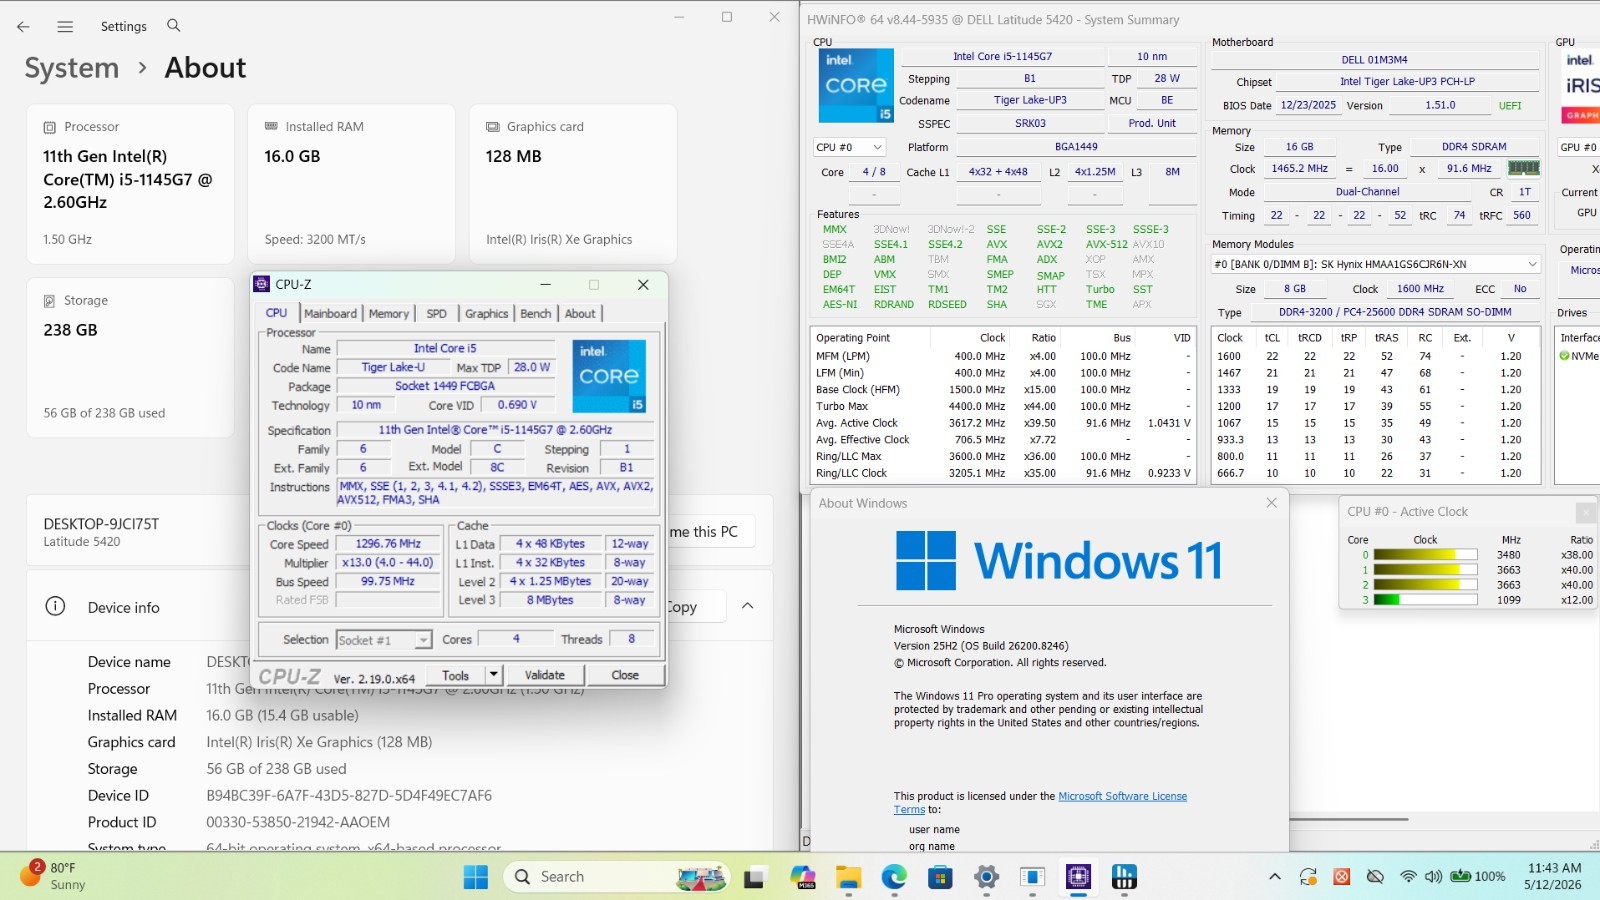Image resolution: width=1600 pixels, height=900 pixels.
Task: Open the Settings navigation hamburger menu
Action: (65, 27)
